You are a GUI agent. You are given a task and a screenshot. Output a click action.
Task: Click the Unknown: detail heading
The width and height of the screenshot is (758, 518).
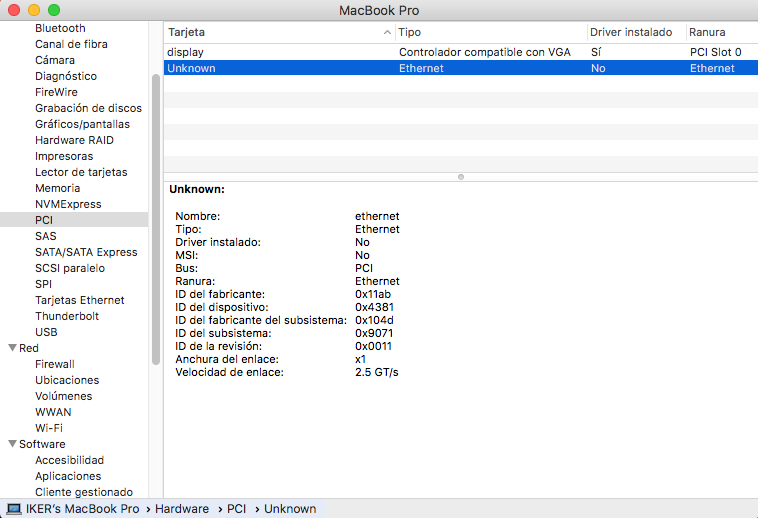[x=197, y=189]
